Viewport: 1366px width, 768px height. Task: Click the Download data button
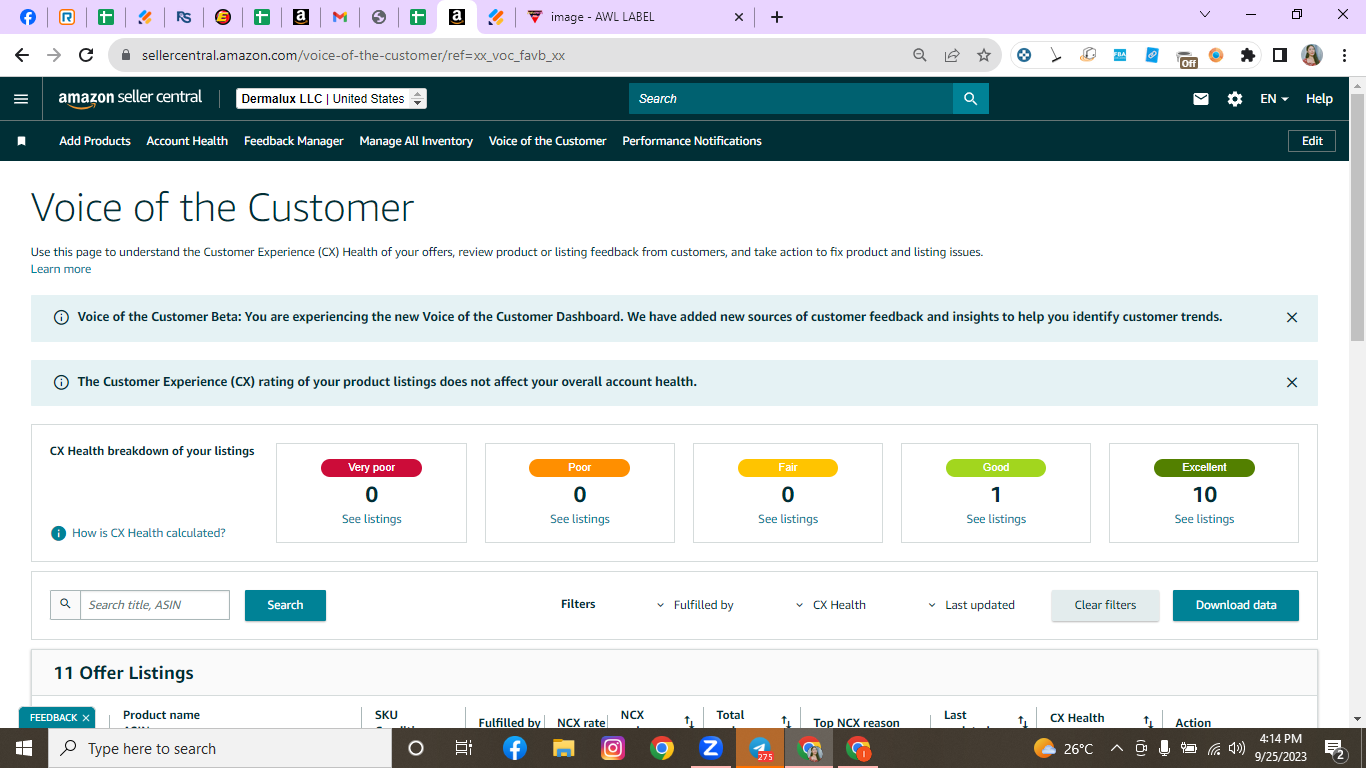click(x=1236, y=605)
